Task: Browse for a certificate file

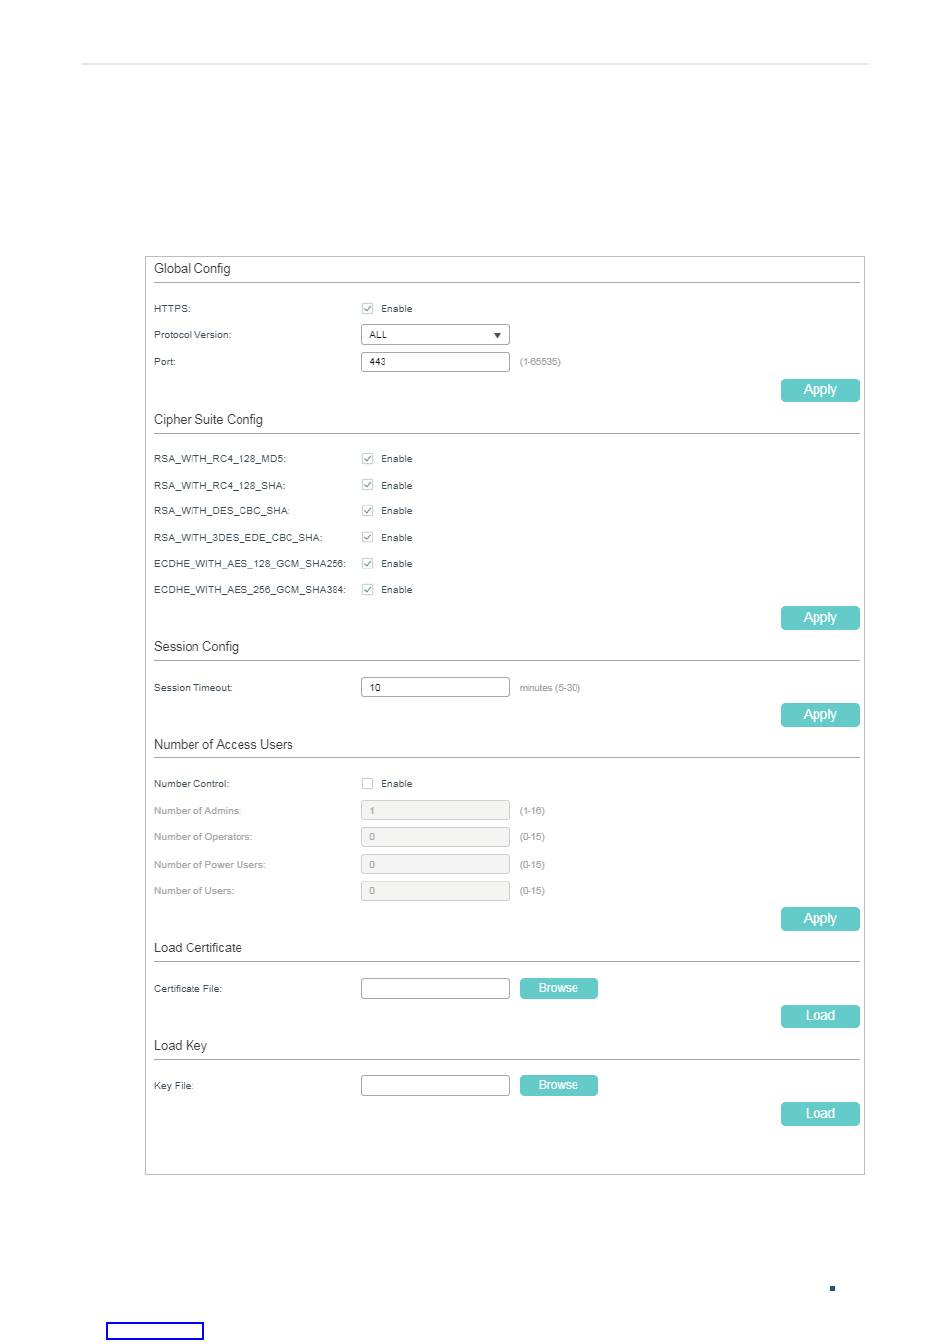Action: tap(558, 988)
